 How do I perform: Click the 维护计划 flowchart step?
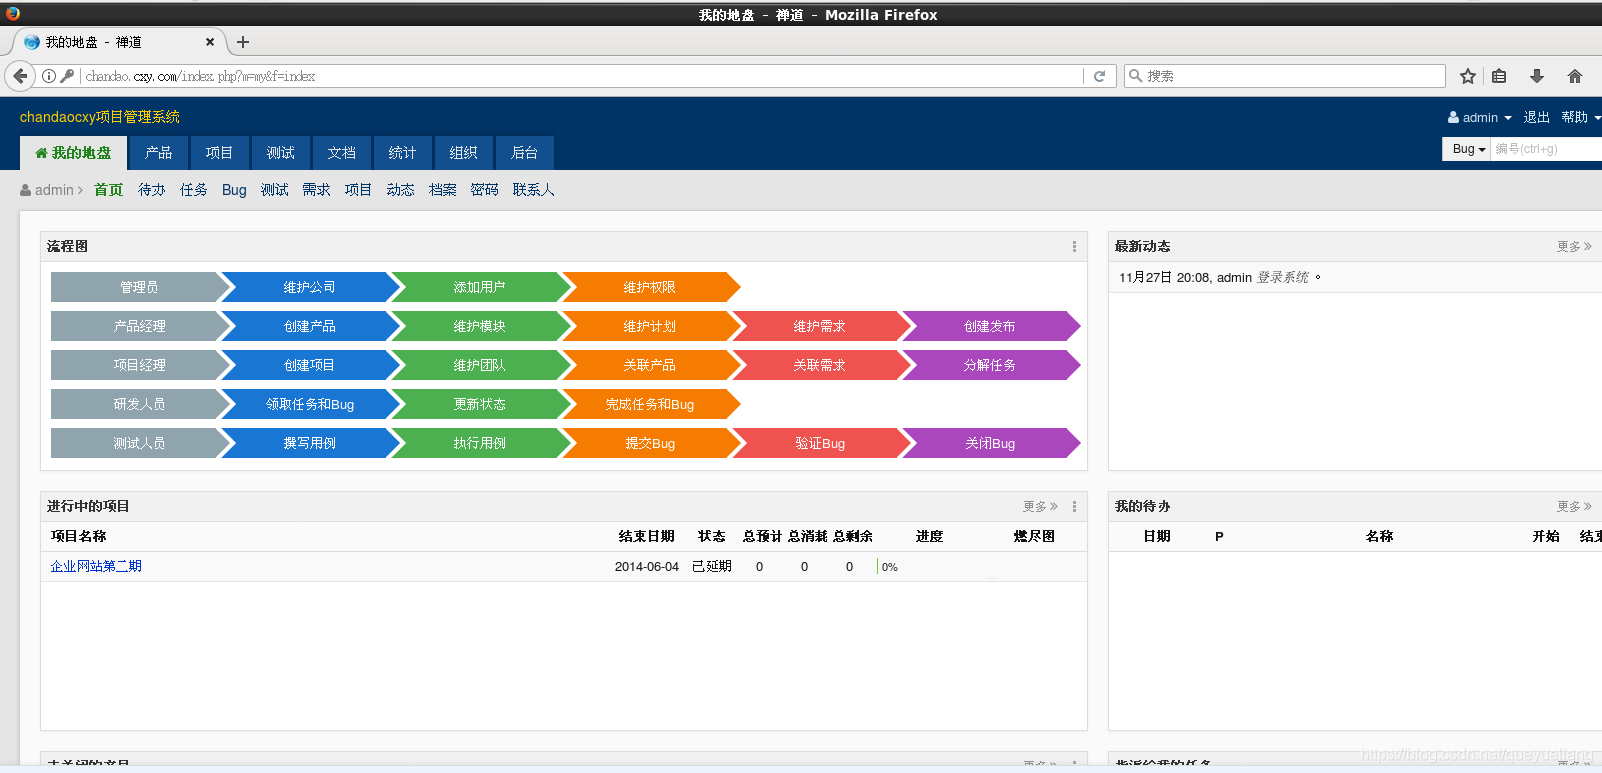point(650,326)
